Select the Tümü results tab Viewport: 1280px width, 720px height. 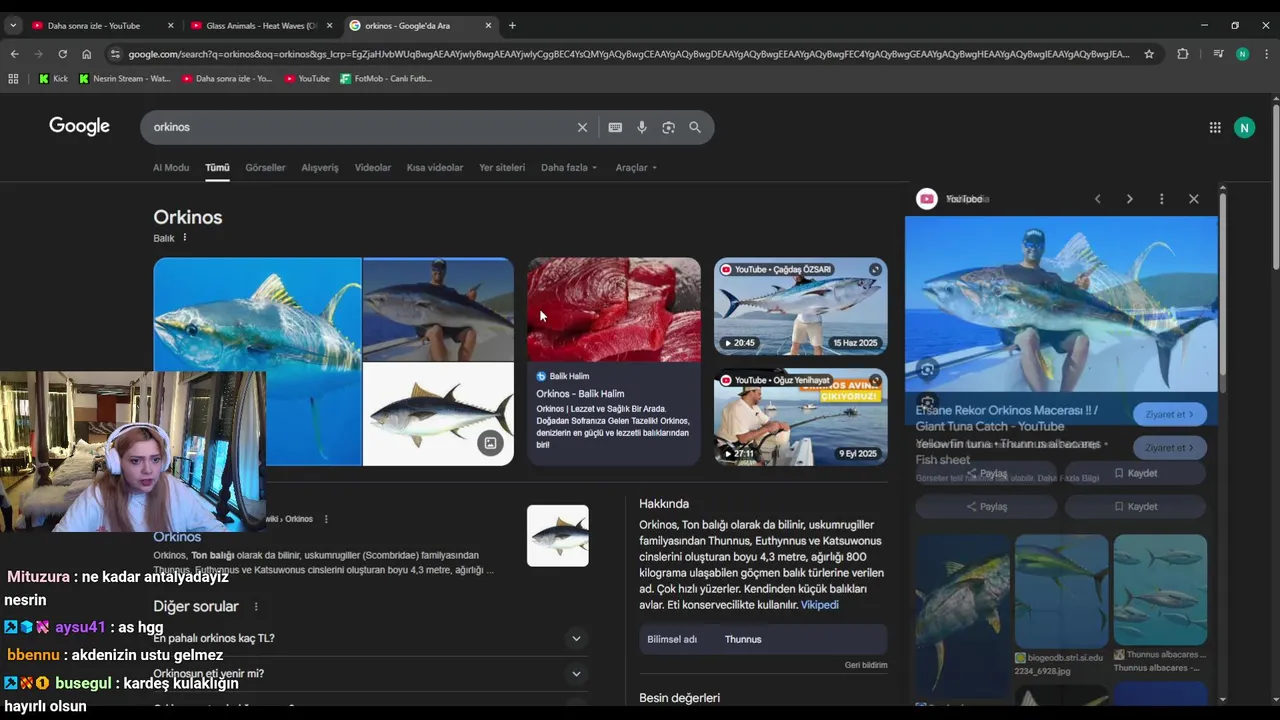[217, 168]
